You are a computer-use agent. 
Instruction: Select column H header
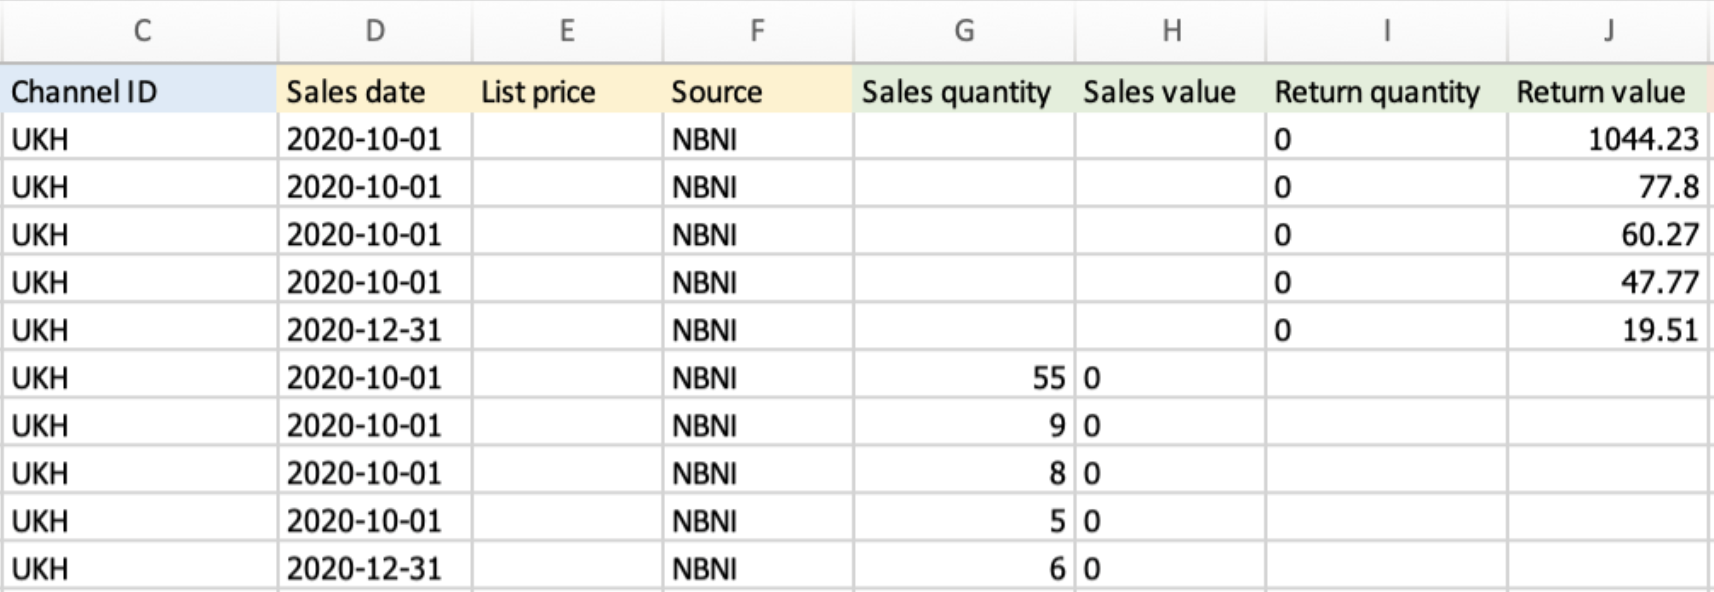point(1170,31)
